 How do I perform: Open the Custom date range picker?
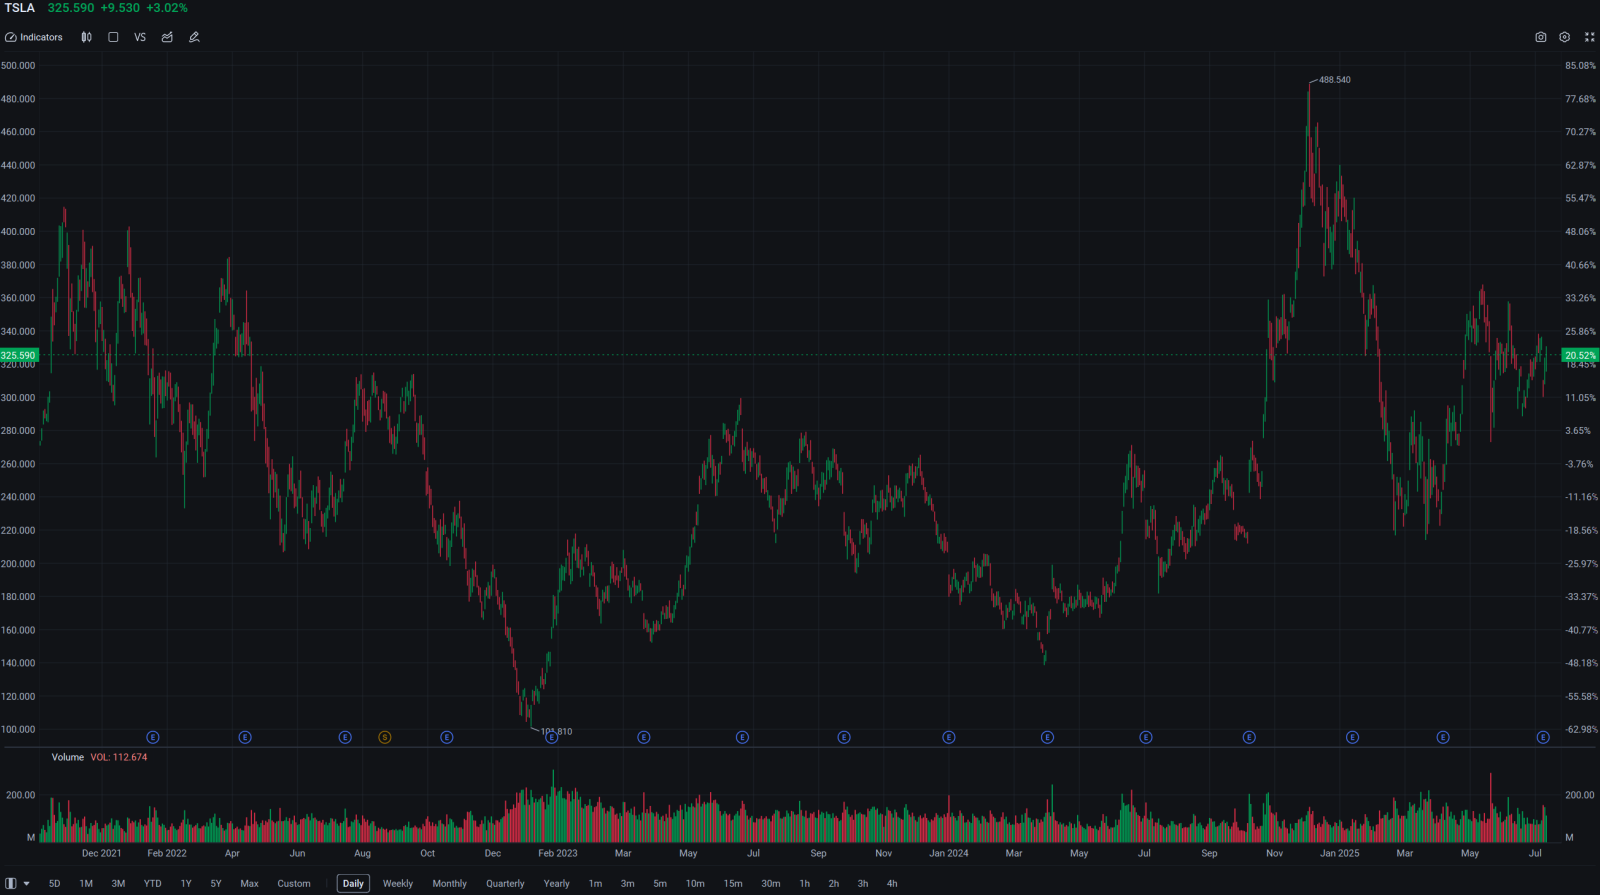(294, 883)
